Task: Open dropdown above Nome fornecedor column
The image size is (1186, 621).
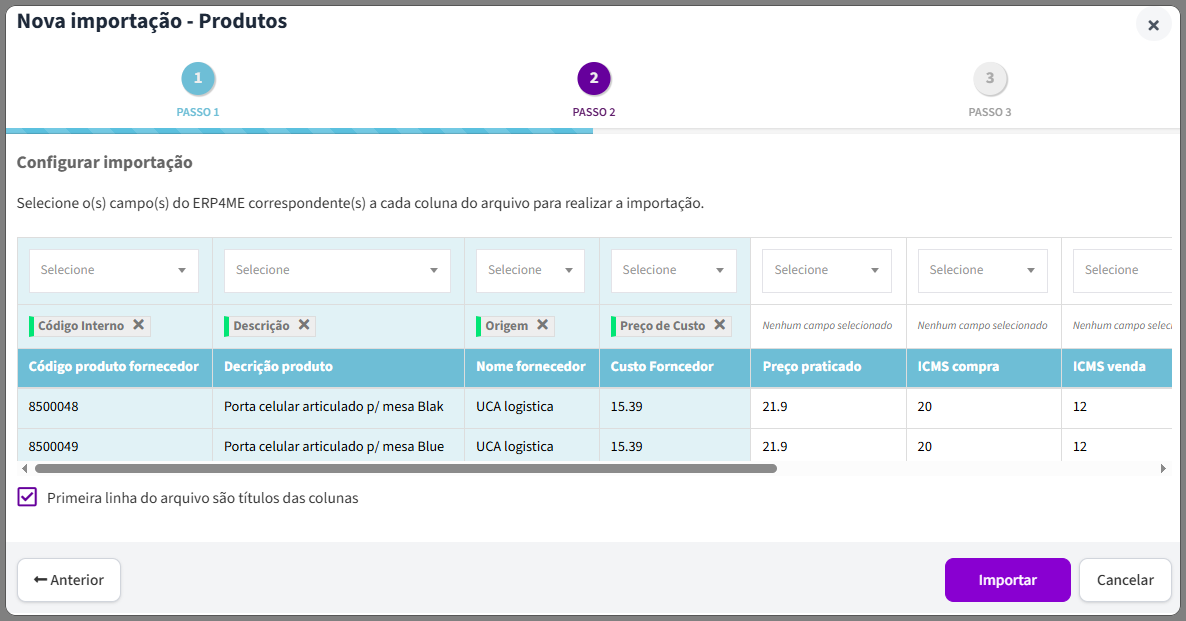Action: click(530, 270)
